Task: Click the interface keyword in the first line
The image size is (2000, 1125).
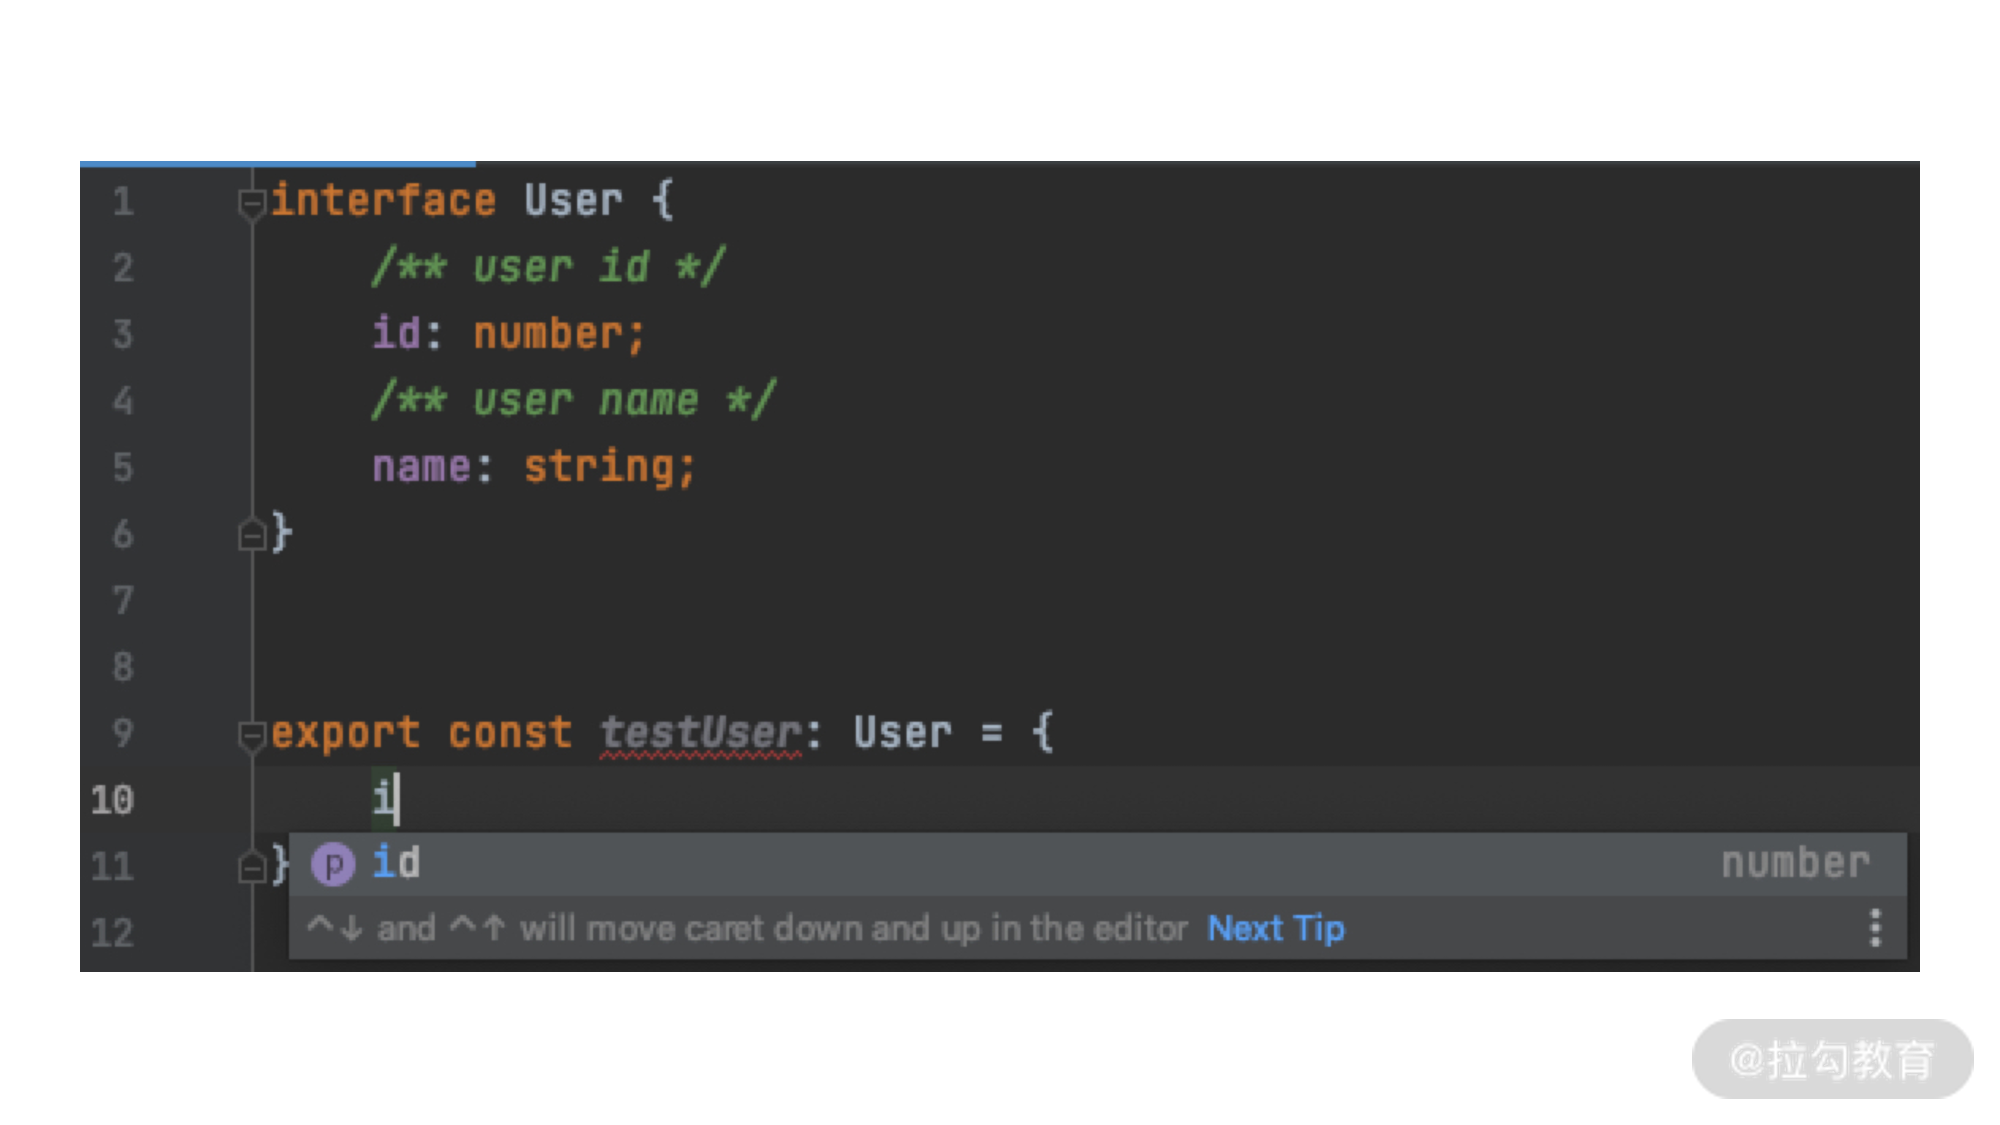Action: pos(383,200)
